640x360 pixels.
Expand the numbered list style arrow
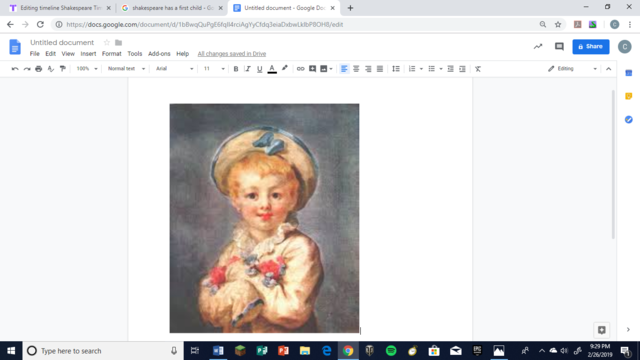tap(421, 69)
